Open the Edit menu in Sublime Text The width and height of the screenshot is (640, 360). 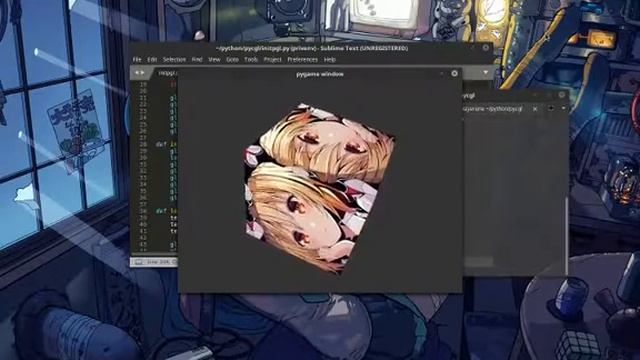click(152, 60)
